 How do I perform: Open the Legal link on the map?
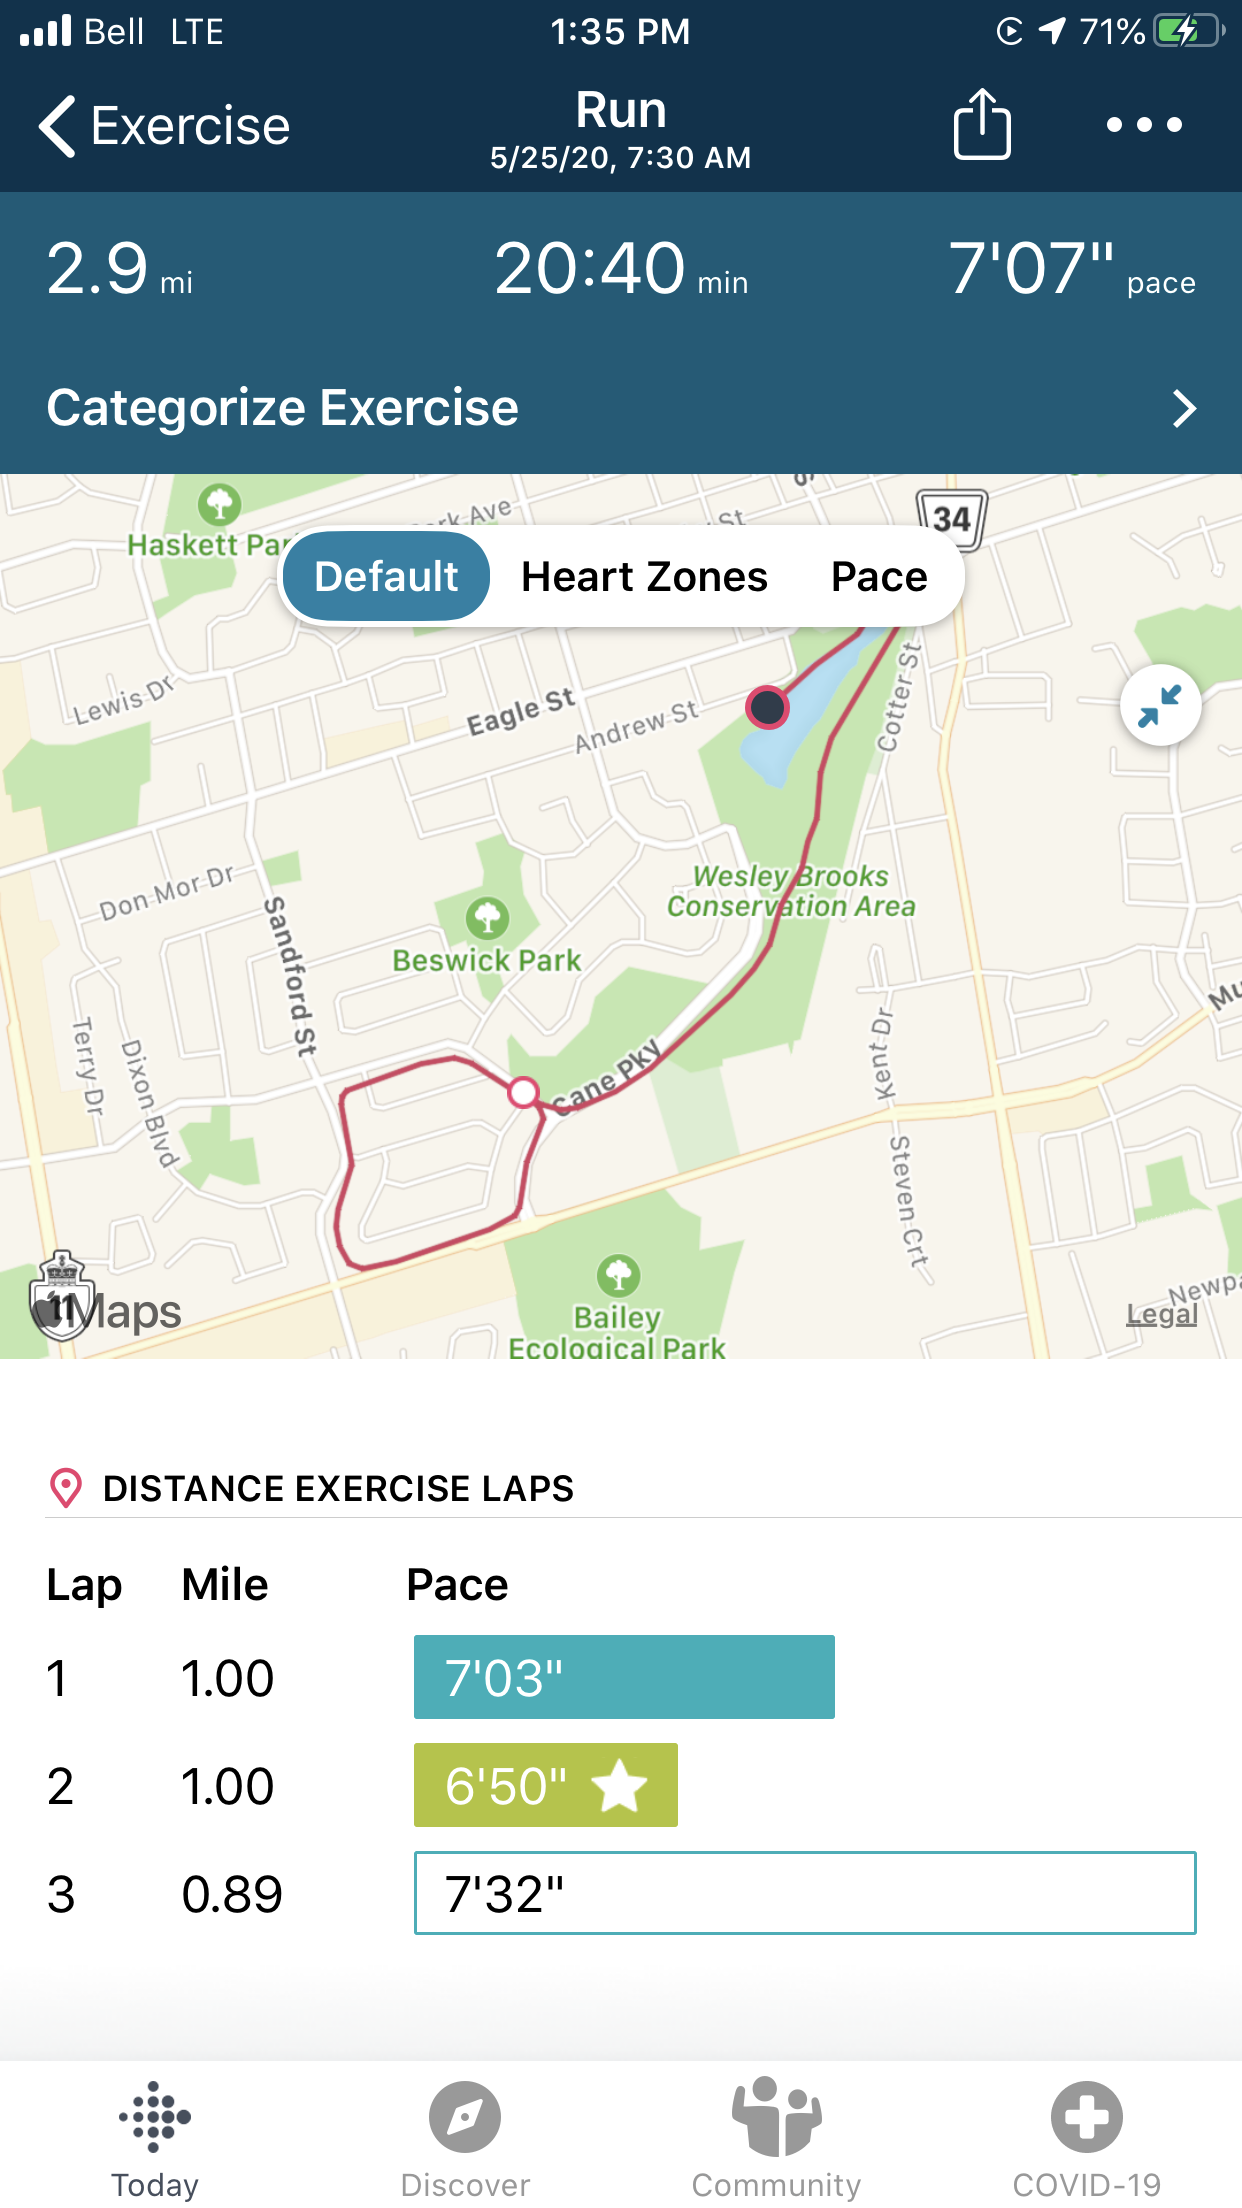(x=1160, y=1314)
